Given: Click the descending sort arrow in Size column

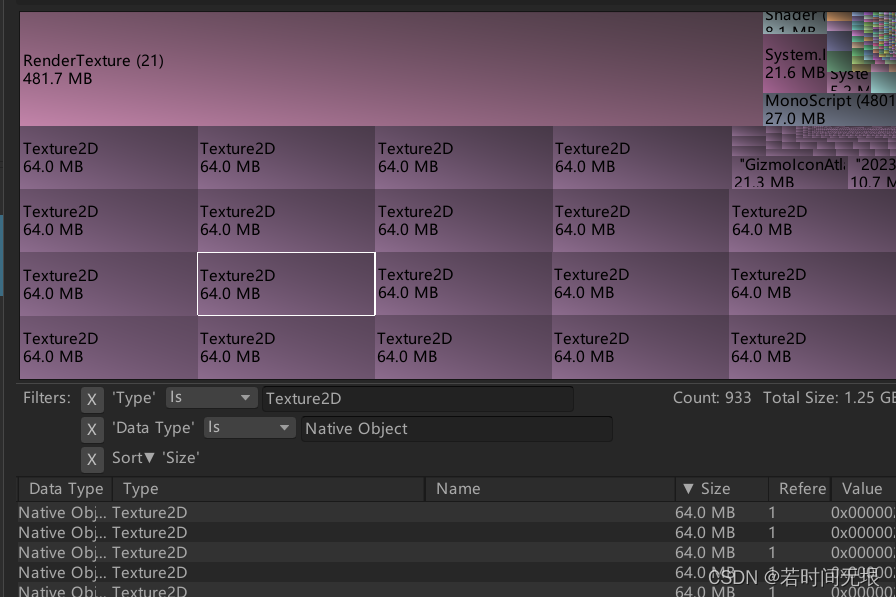Looking at the screenshot, I should [688, 489].
